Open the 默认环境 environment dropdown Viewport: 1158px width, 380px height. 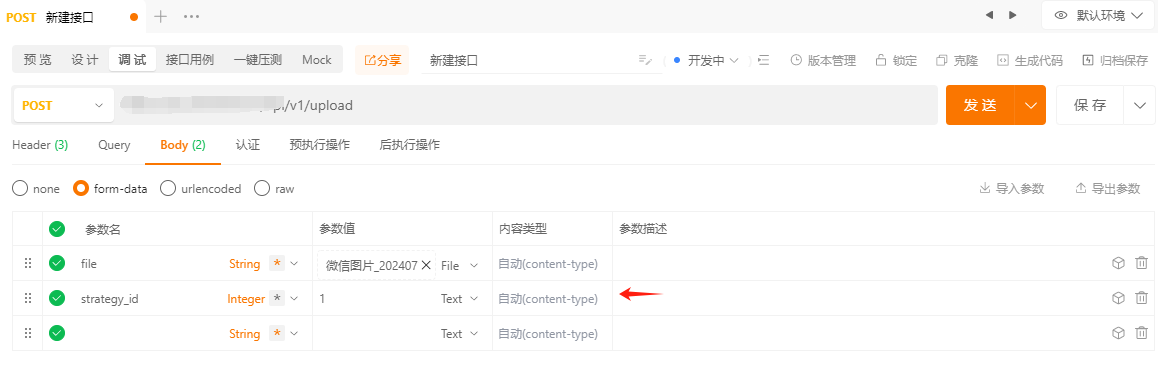click(1098, 15)
